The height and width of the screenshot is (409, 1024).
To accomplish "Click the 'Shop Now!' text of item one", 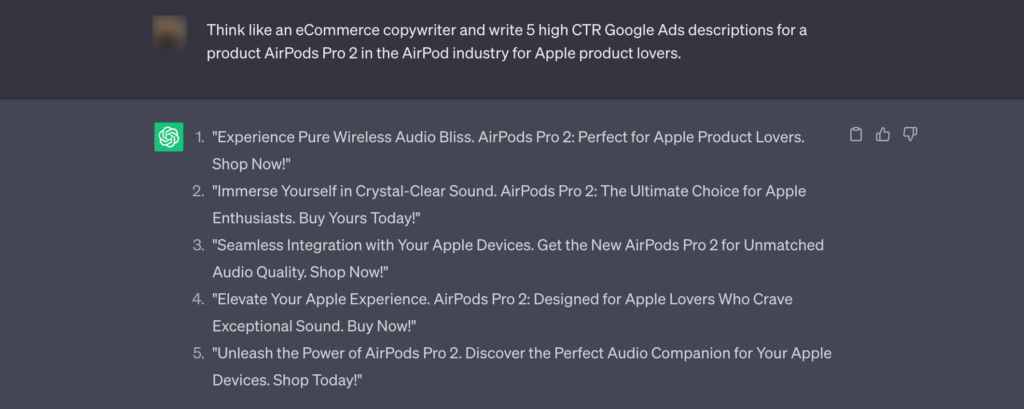I will pos(251,164).
